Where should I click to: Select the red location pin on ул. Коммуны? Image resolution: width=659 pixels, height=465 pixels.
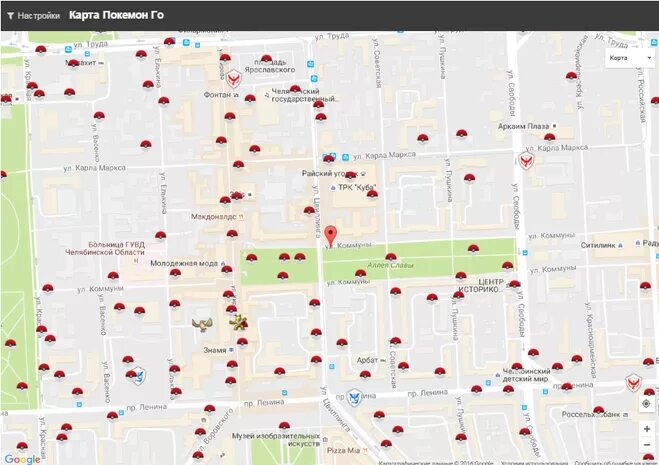(331, 236)
